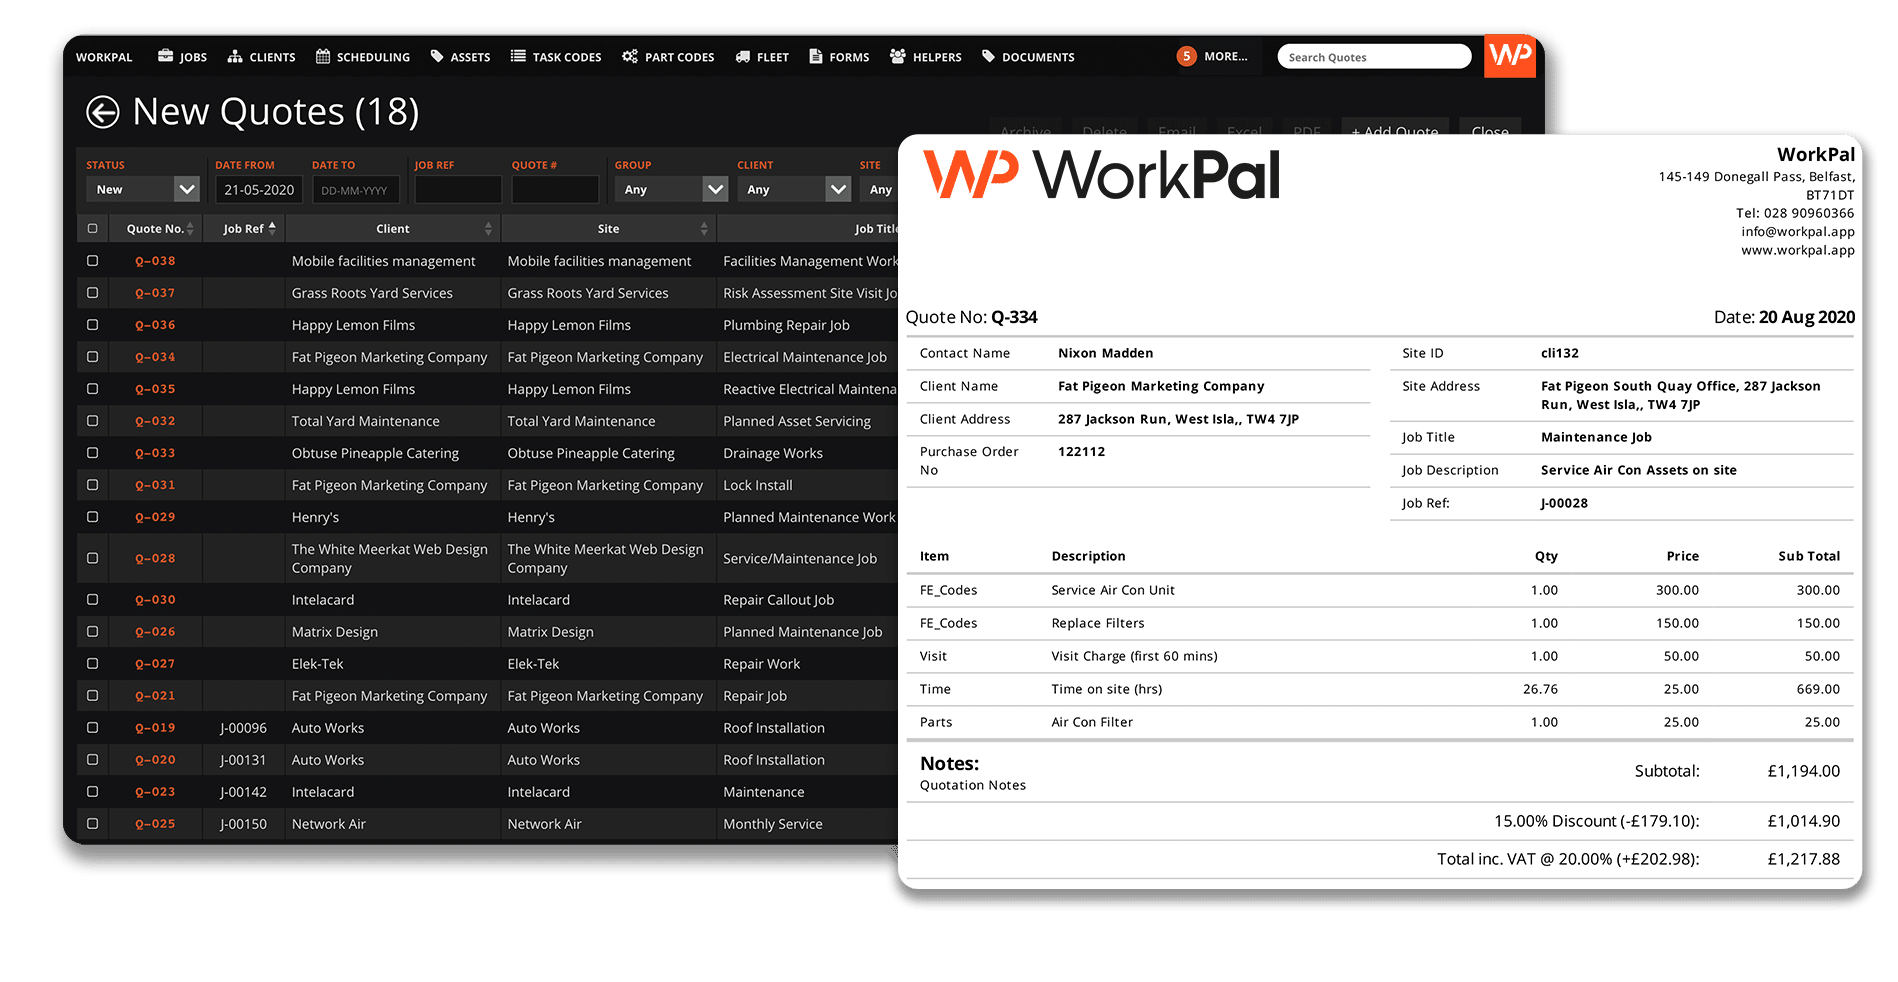Image resolution: width=1898 pixels, height=982 pixels.
Task: Open the Fleet truck icon
Action: (x=742, y=57)
